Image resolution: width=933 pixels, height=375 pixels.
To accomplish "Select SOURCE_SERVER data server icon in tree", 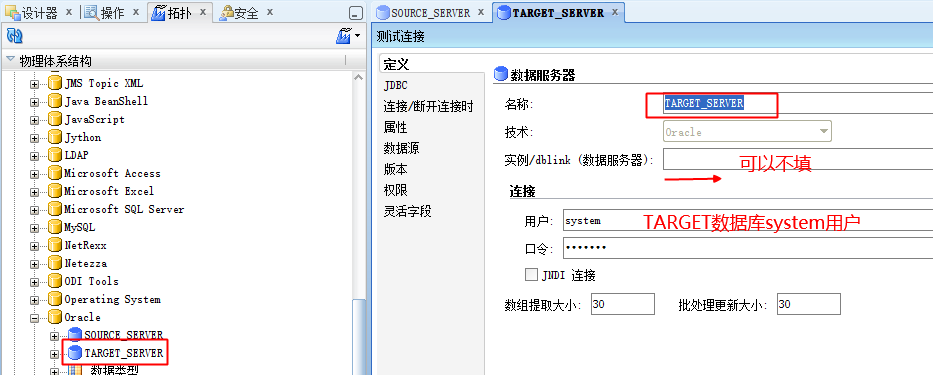I will pyautogui.click(x=75, y=335).
